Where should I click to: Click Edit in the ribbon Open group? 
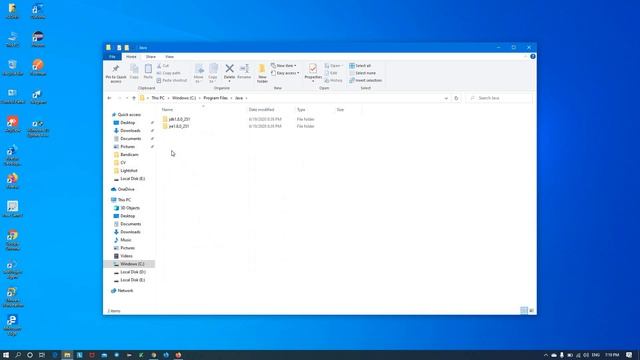(331, 73)
